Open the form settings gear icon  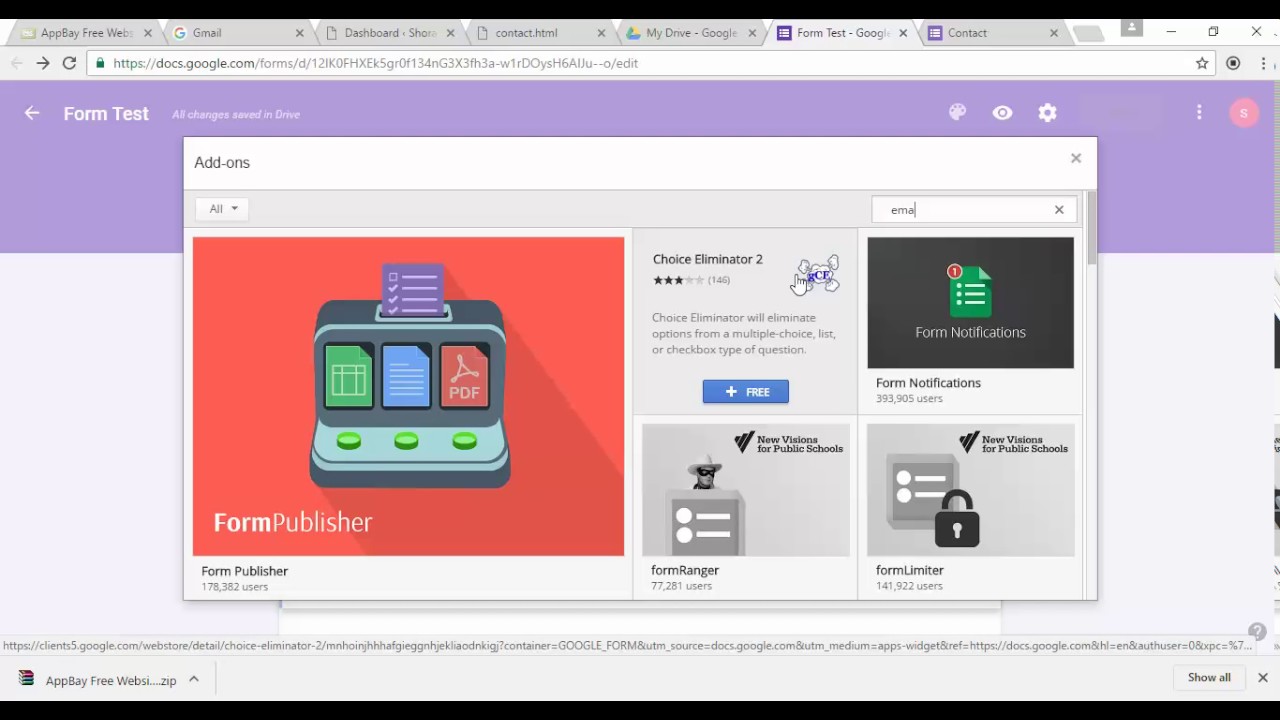(1047, 113)
